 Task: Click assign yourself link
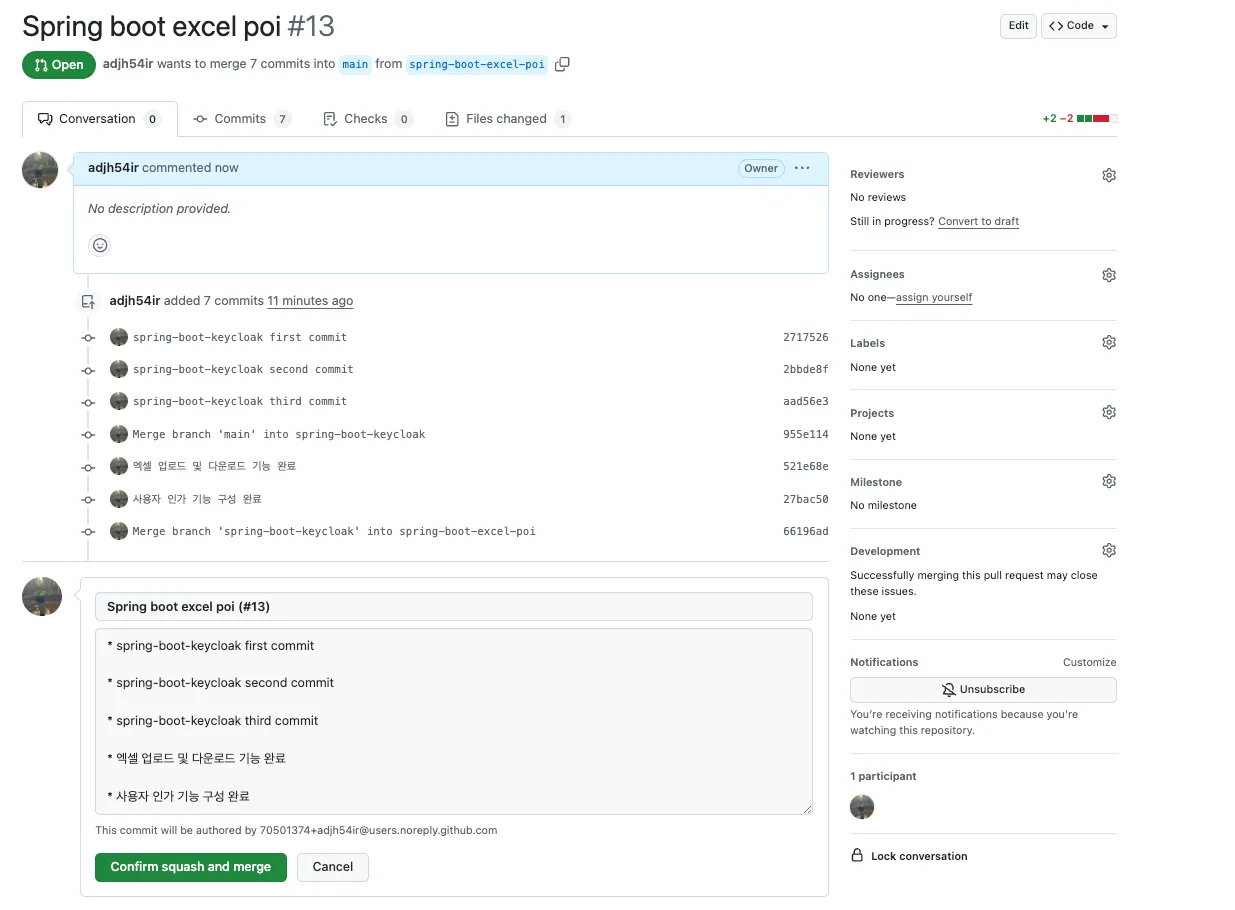point(934,298)
